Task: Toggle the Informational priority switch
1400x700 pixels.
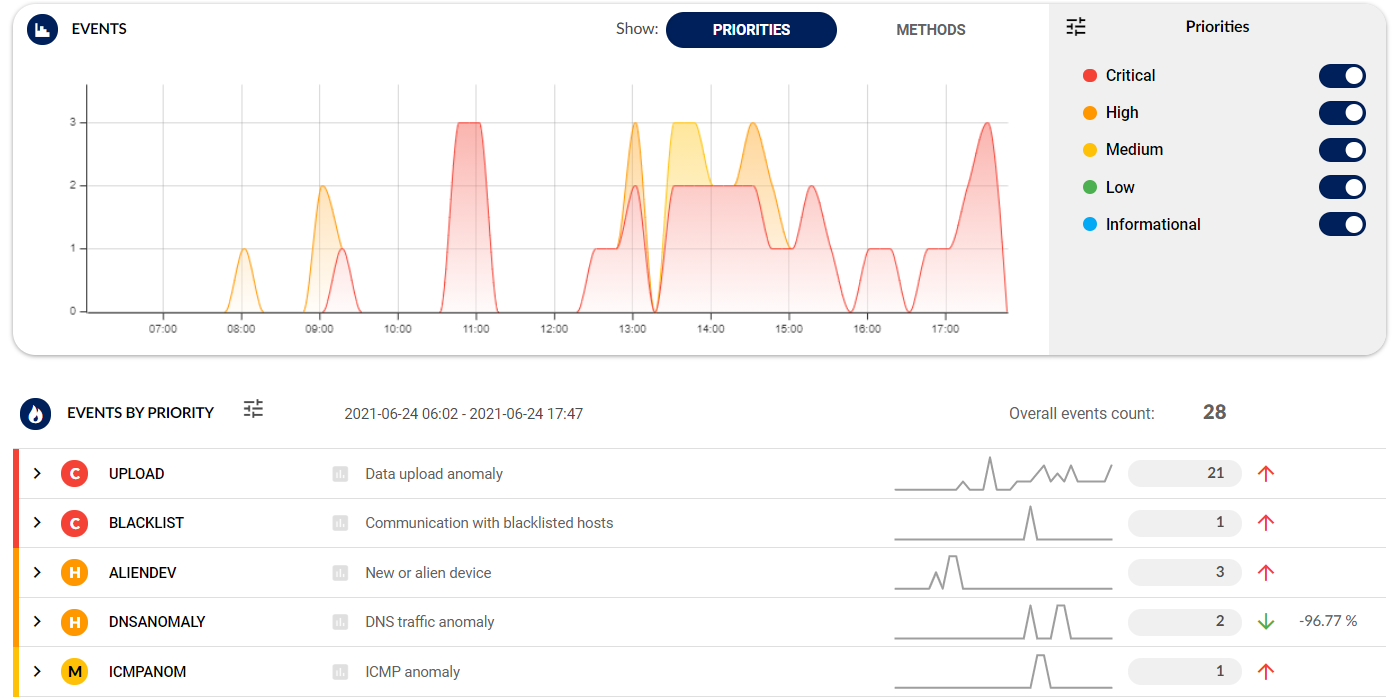Action: tap(1341, 224)
